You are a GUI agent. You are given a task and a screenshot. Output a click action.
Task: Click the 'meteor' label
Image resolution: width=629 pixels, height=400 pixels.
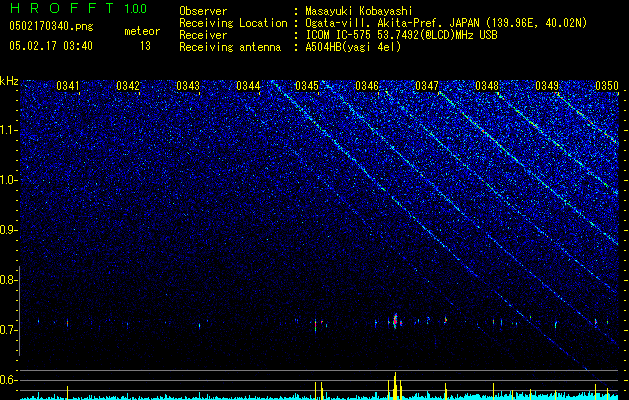pyautogui.click(x=142, y=31)
